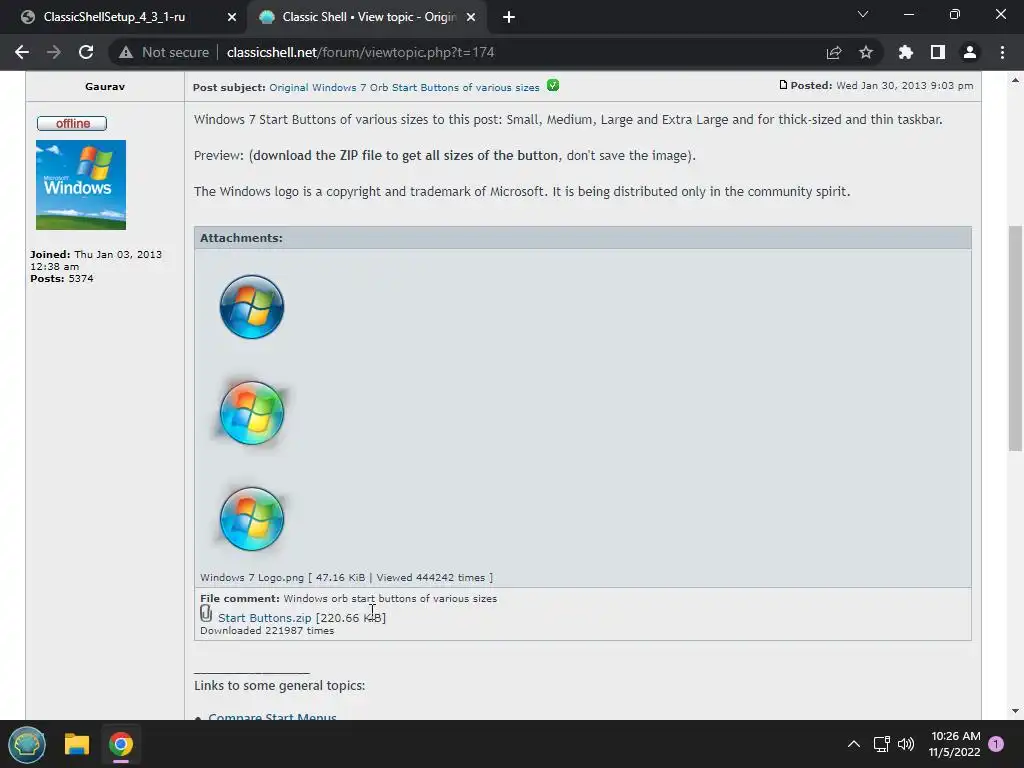This screenshot has width=1024, height=768.
Task: Click the third Windows orb image
Action: click(251, 519)
